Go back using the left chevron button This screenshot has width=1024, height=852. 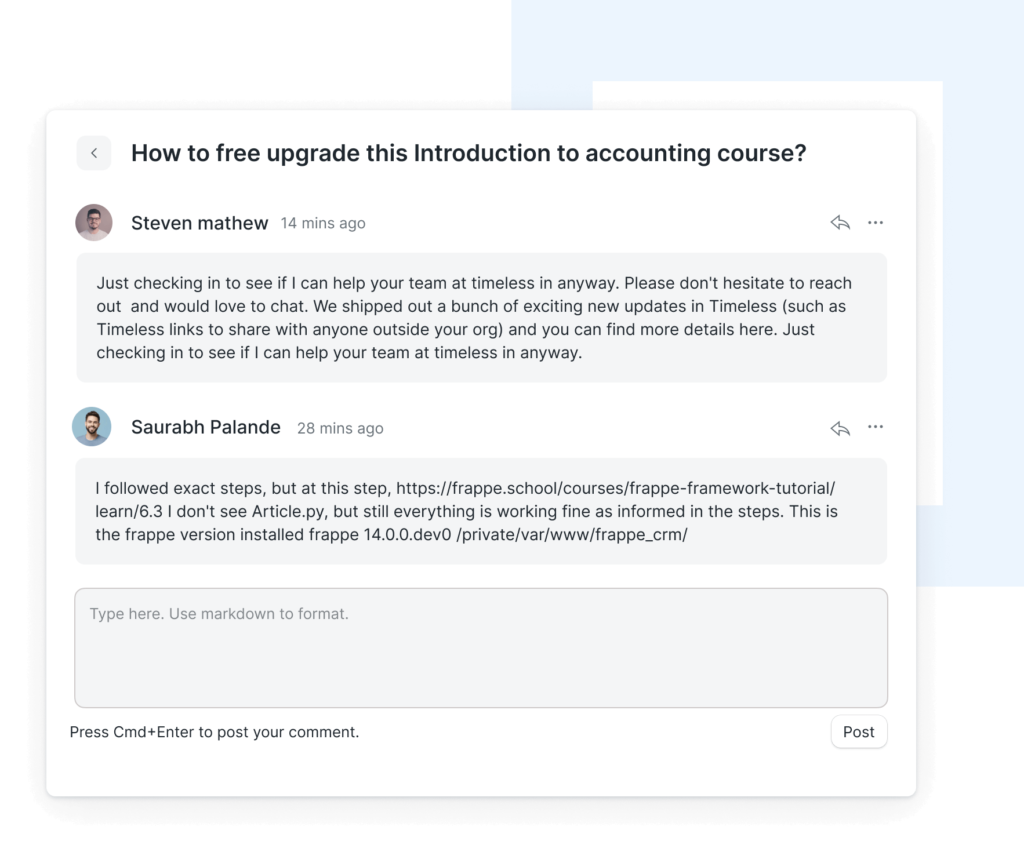click(94, 153)
